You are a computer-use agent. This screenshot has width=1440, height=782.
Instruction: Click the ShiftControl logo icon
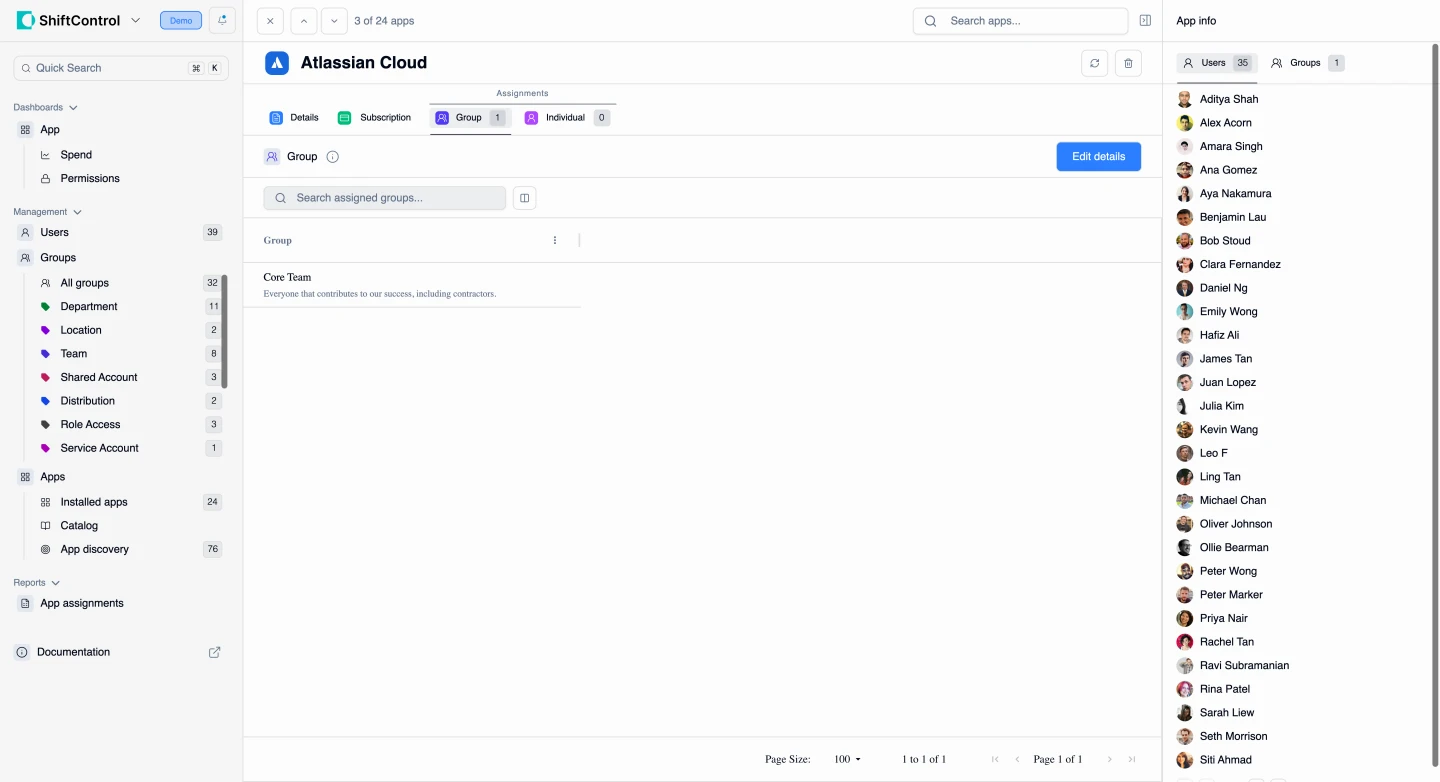(25, 20)
